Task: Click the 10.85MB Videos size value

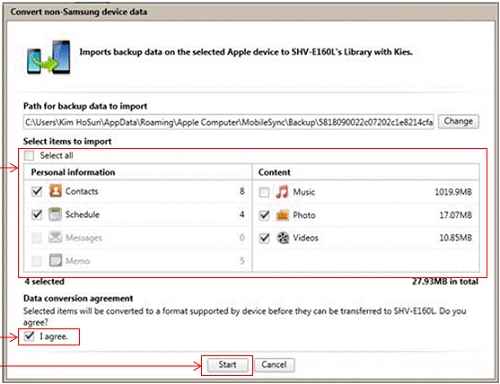Action: tap(456, 238)
